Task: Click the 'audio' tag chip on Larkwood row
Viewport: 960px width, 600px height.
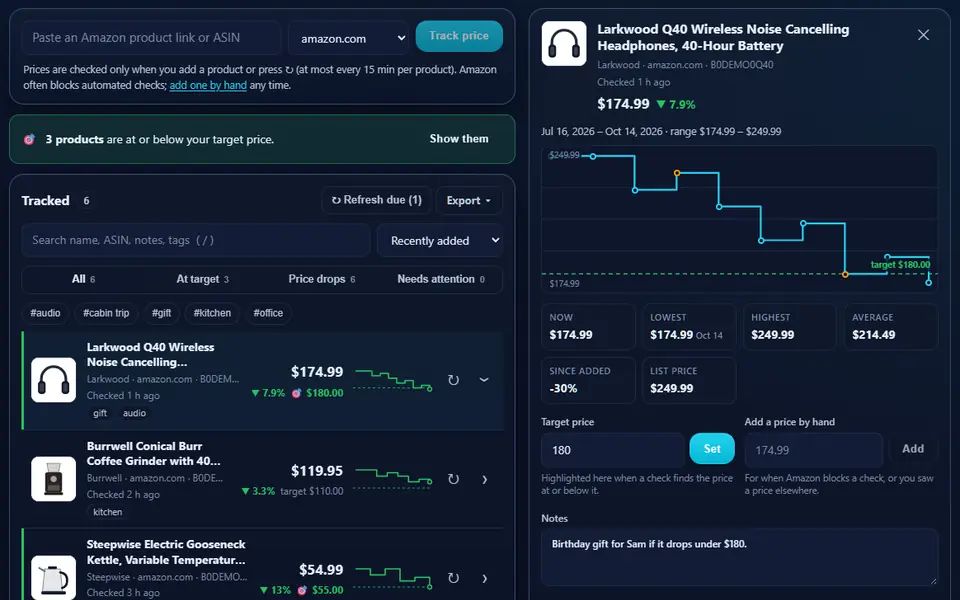Action: 134,413
